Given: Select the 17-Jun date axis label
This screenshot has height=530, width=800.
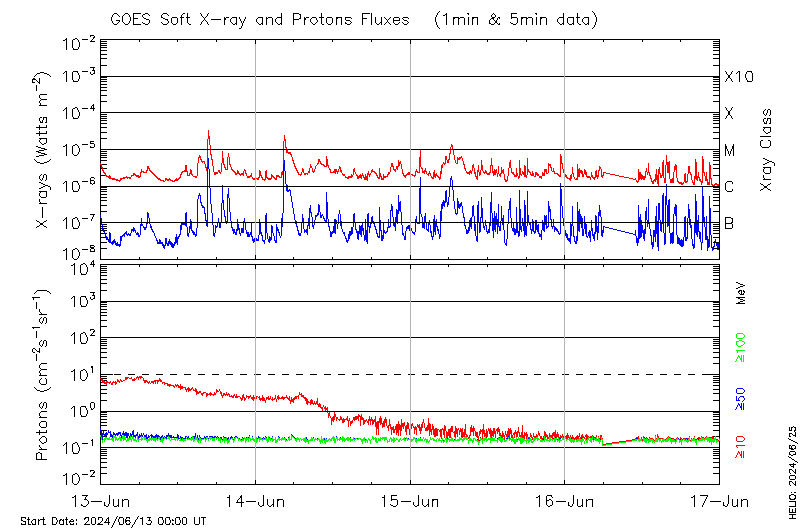Looking at the screenshot, I should click(x=718, y=500).
